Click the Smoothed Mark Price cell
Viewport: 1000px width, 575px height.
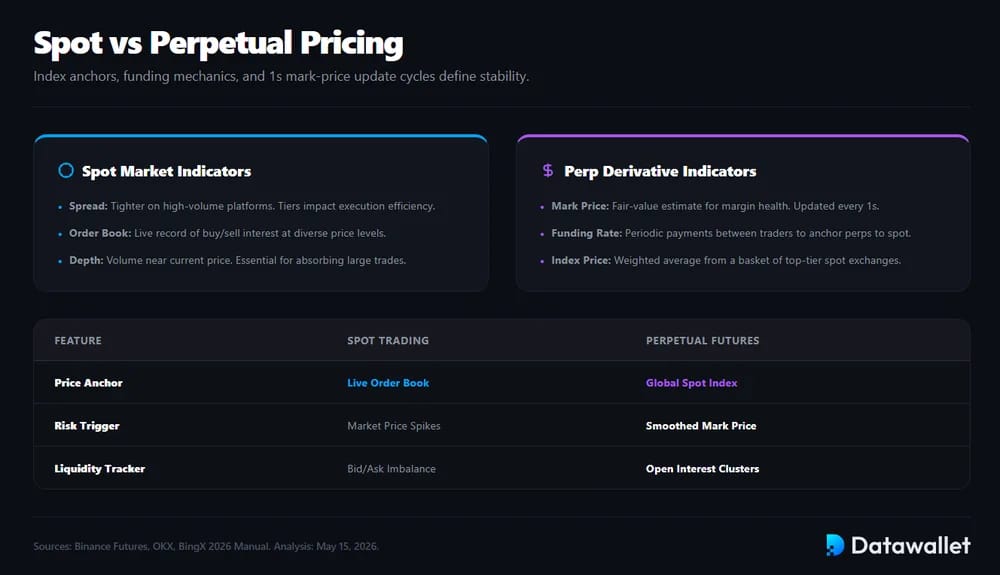(x=701, y=426)
